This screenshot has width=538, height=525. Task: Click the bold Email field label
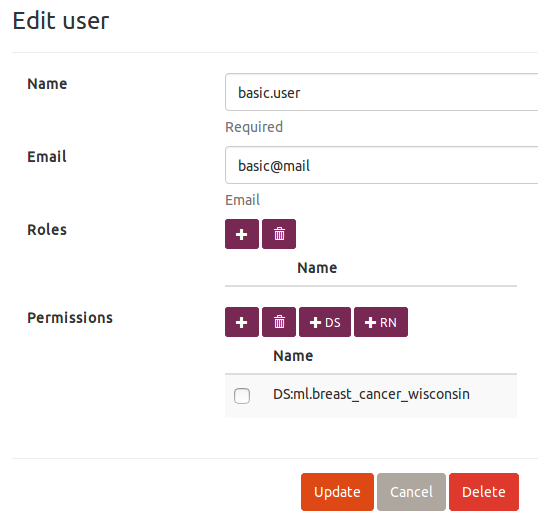point(47,157)
